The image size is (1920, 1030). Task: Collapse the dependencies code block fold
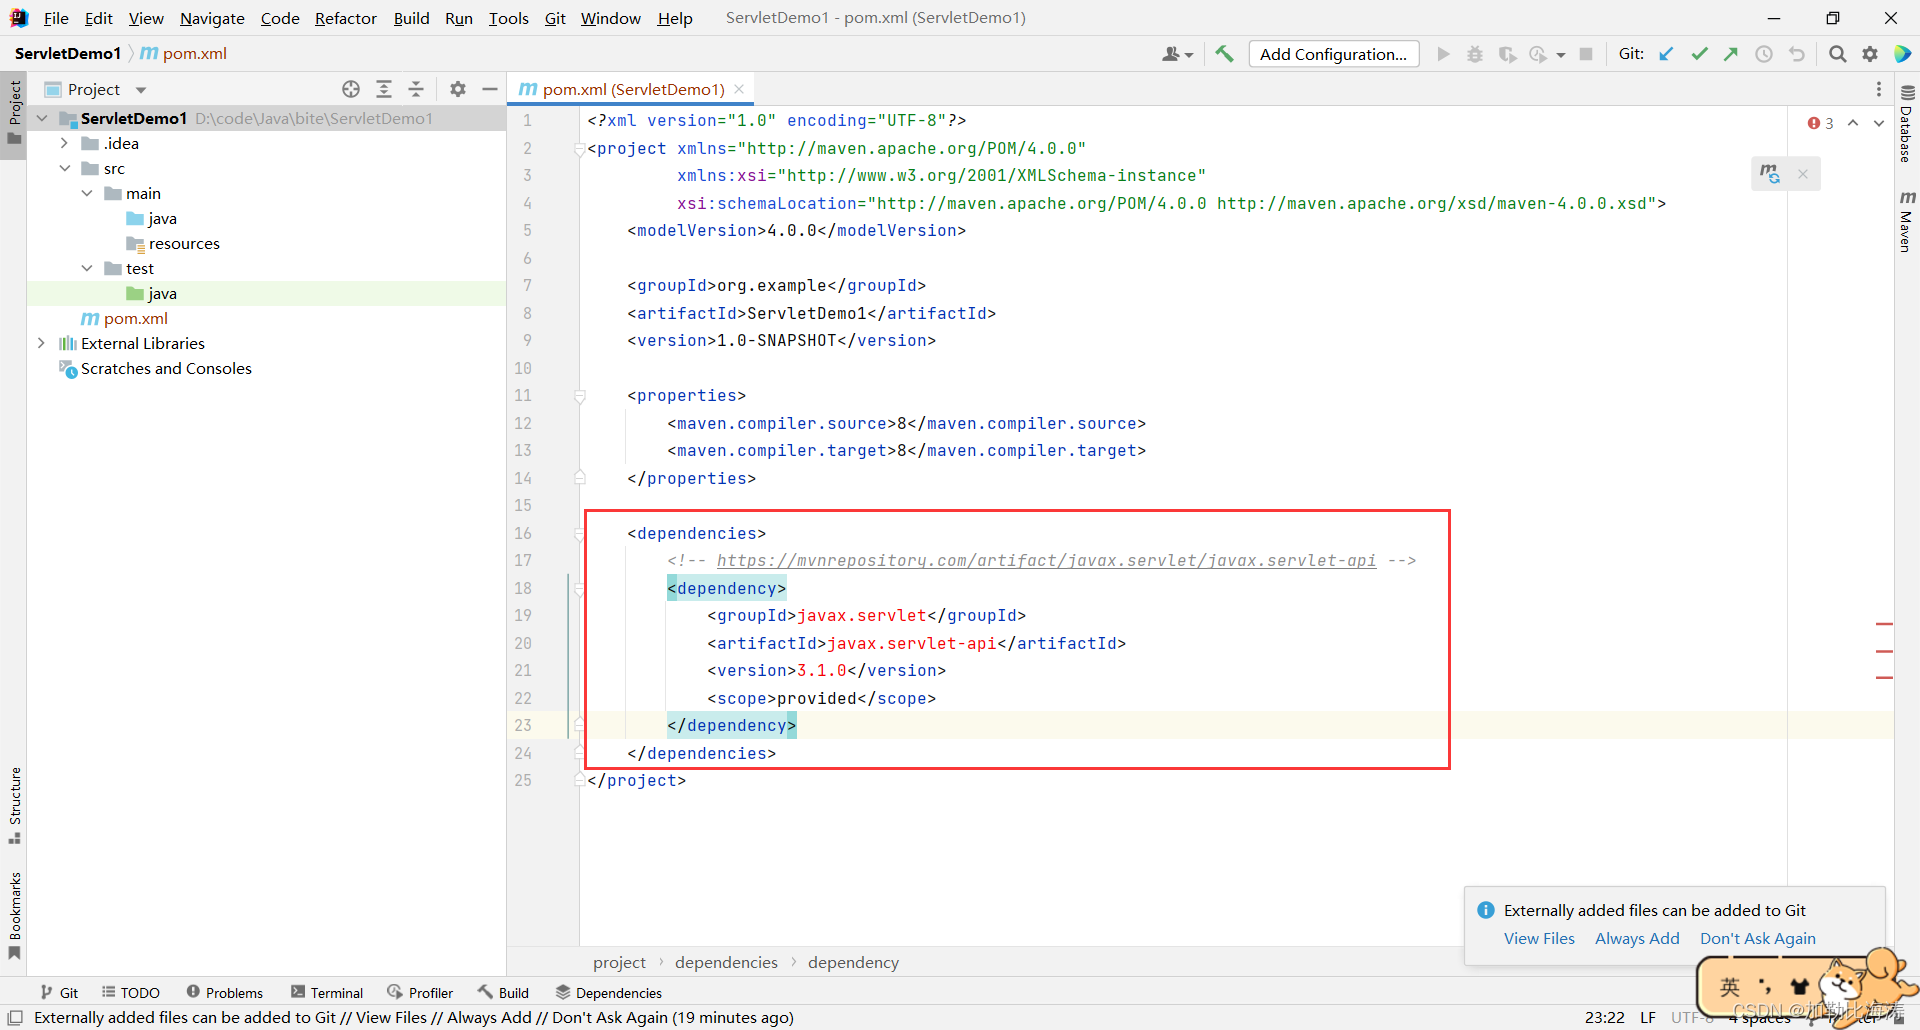[x=580, y=533]
